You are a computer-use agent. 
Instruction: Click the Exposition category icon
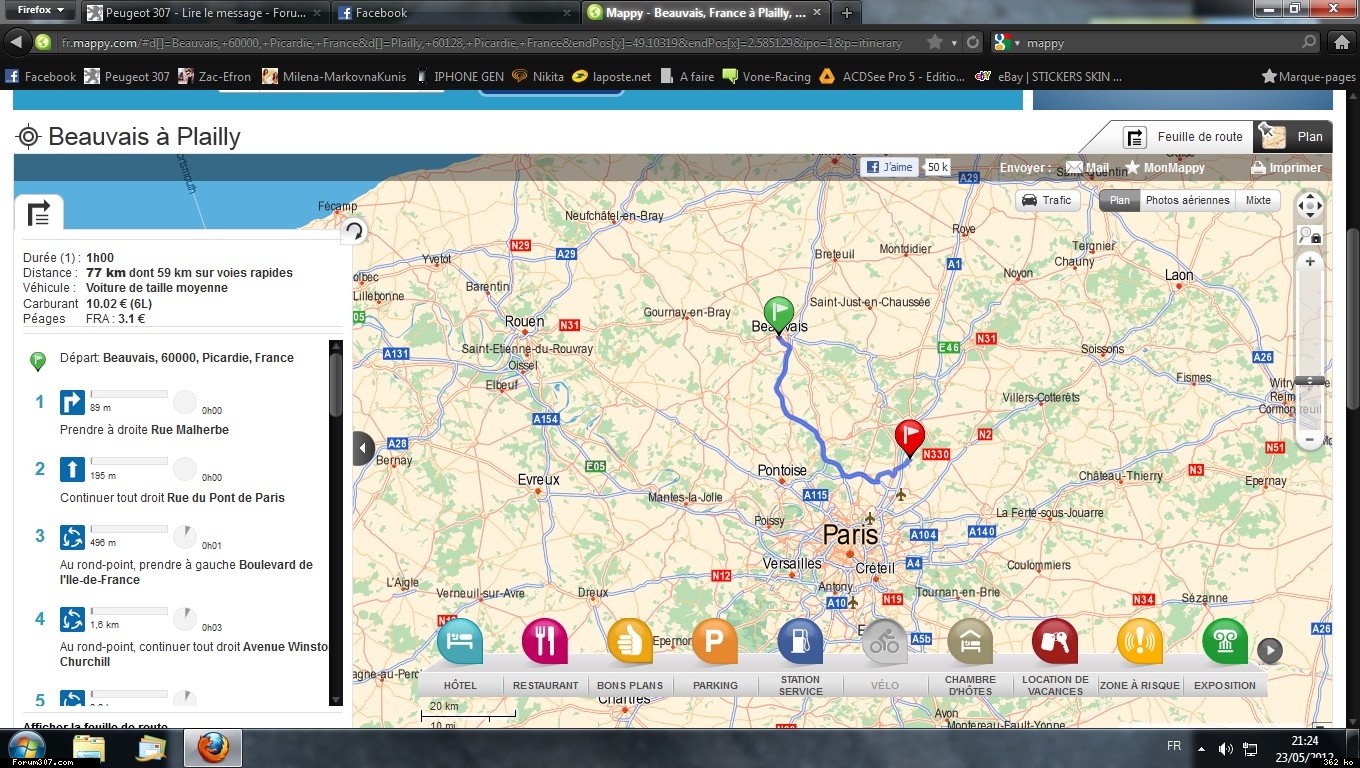(1225, 642)
